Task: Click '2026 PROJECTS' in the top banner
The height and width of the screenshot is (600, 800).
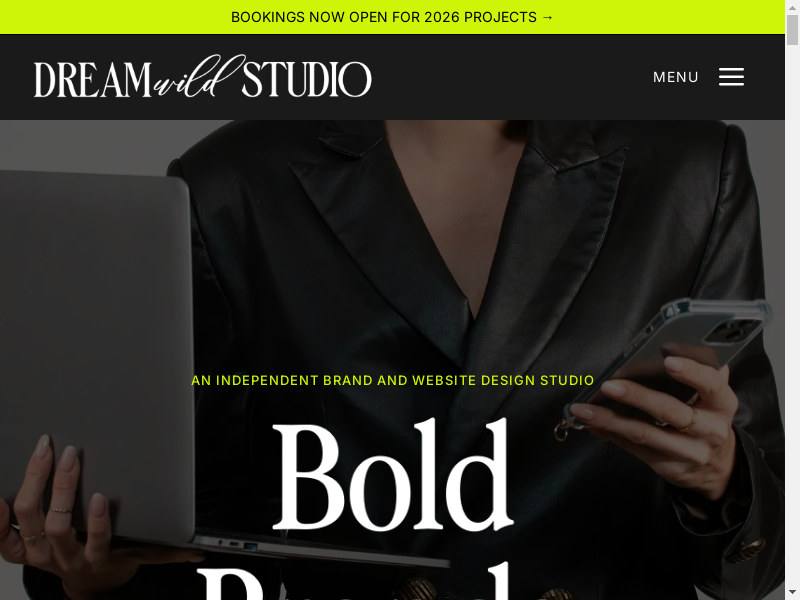Action: pos(480,17)
